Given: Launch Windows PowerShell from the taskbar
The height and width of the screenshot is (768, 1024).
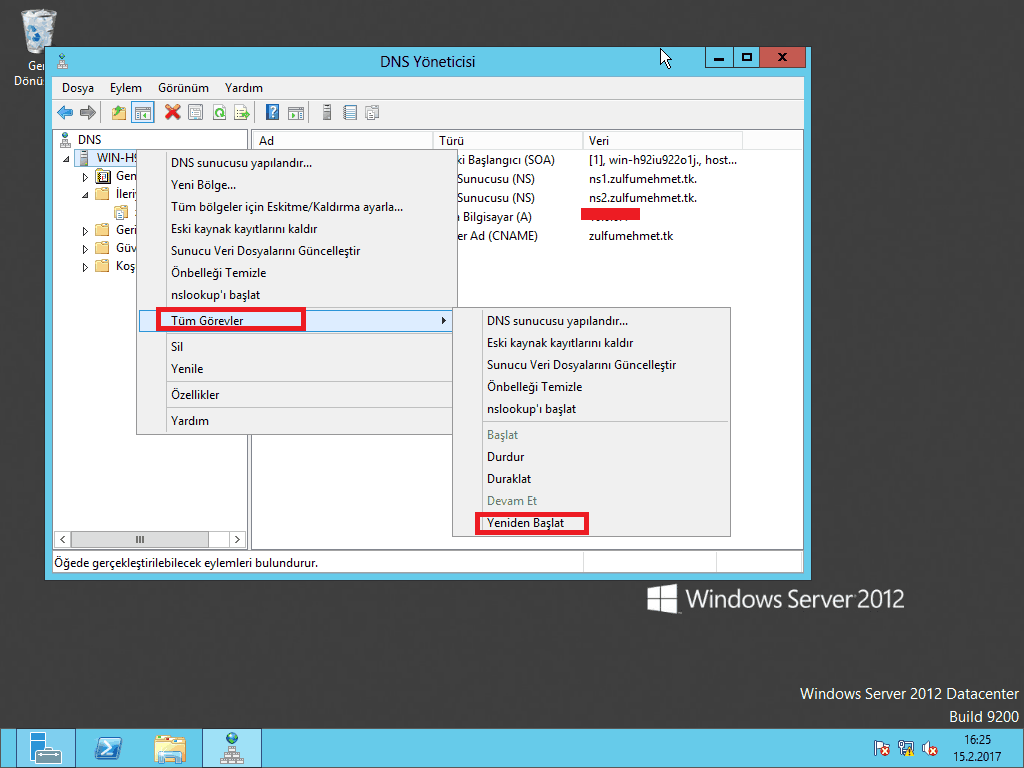Looking at the screenshot, I should point(108,747).
